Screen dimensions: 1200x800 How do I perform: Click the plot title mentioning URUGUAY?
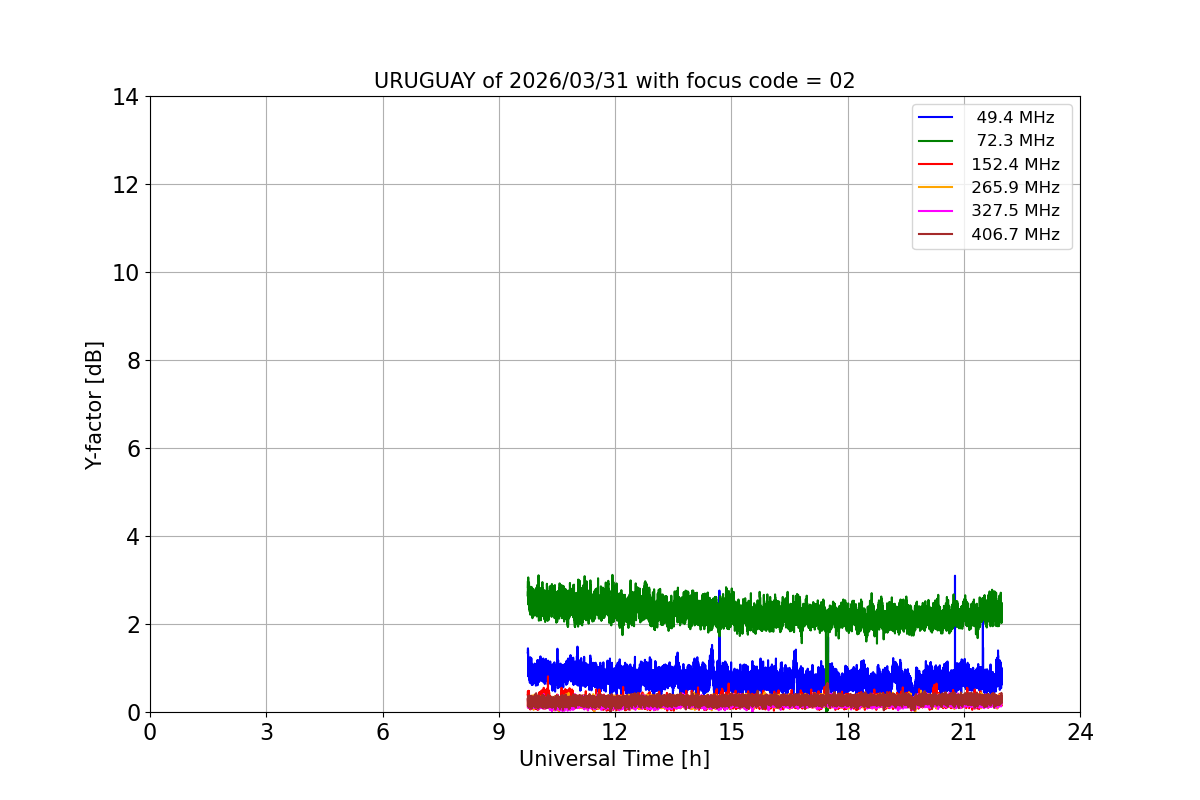pyautogui.click(x=614, y=81)
